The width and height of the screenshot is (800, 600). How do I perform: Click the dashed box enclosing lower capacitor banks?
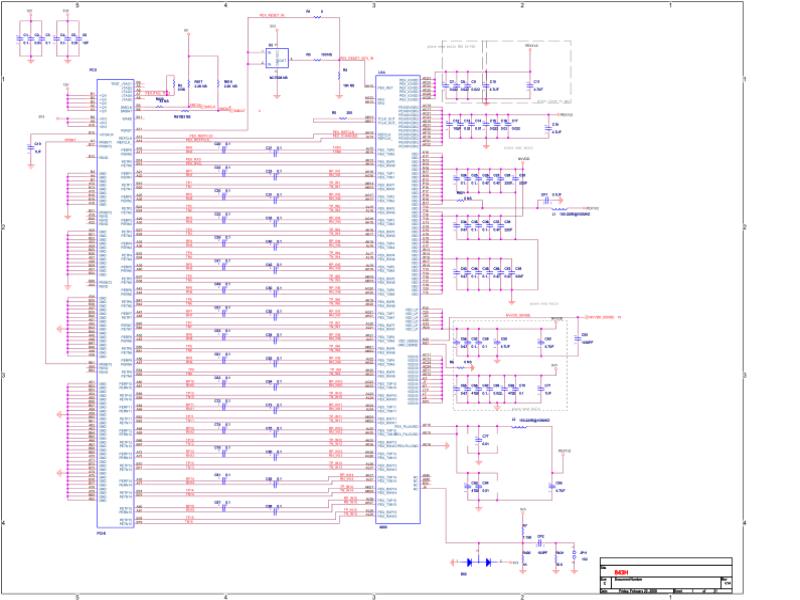[x=510, y=364]
